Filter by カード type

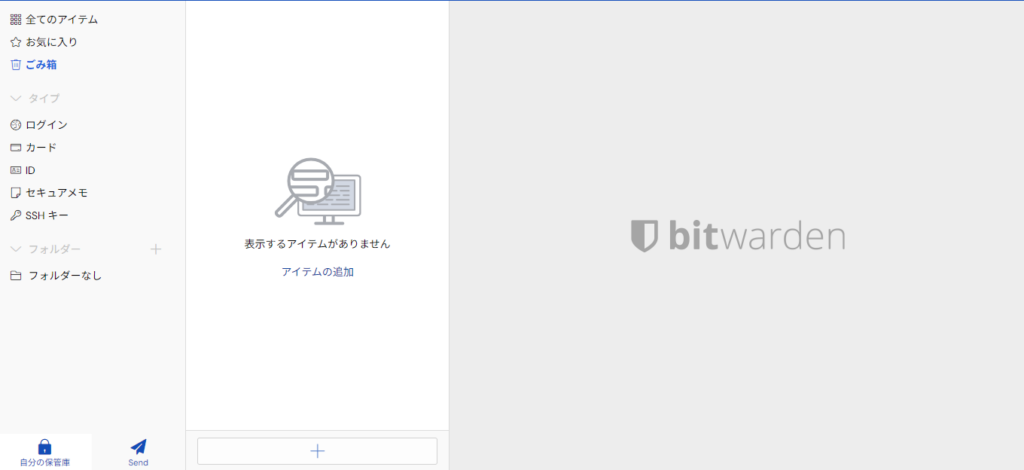[x=41, y=148]
